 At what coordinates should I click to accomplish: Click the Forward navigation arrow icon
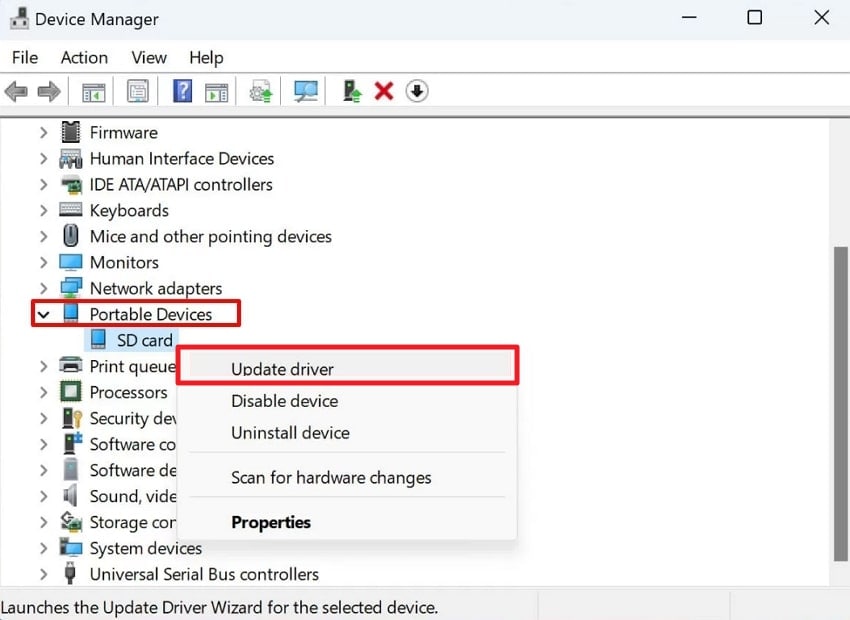coord(47,91)
